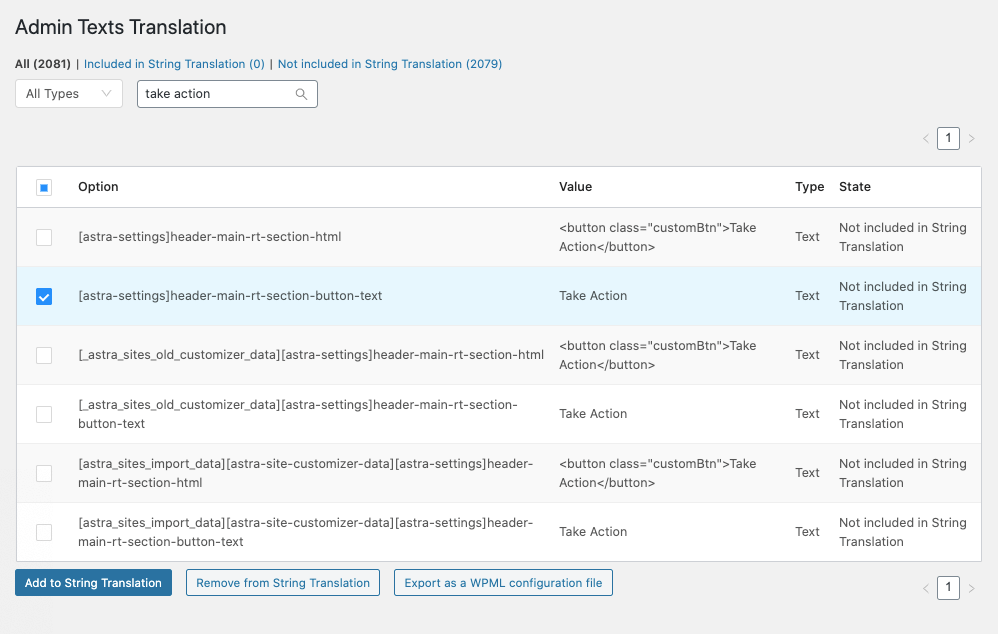Open the All Types dropdown
The width and height of the screenshot is (998, 634).
pos(69,94)
